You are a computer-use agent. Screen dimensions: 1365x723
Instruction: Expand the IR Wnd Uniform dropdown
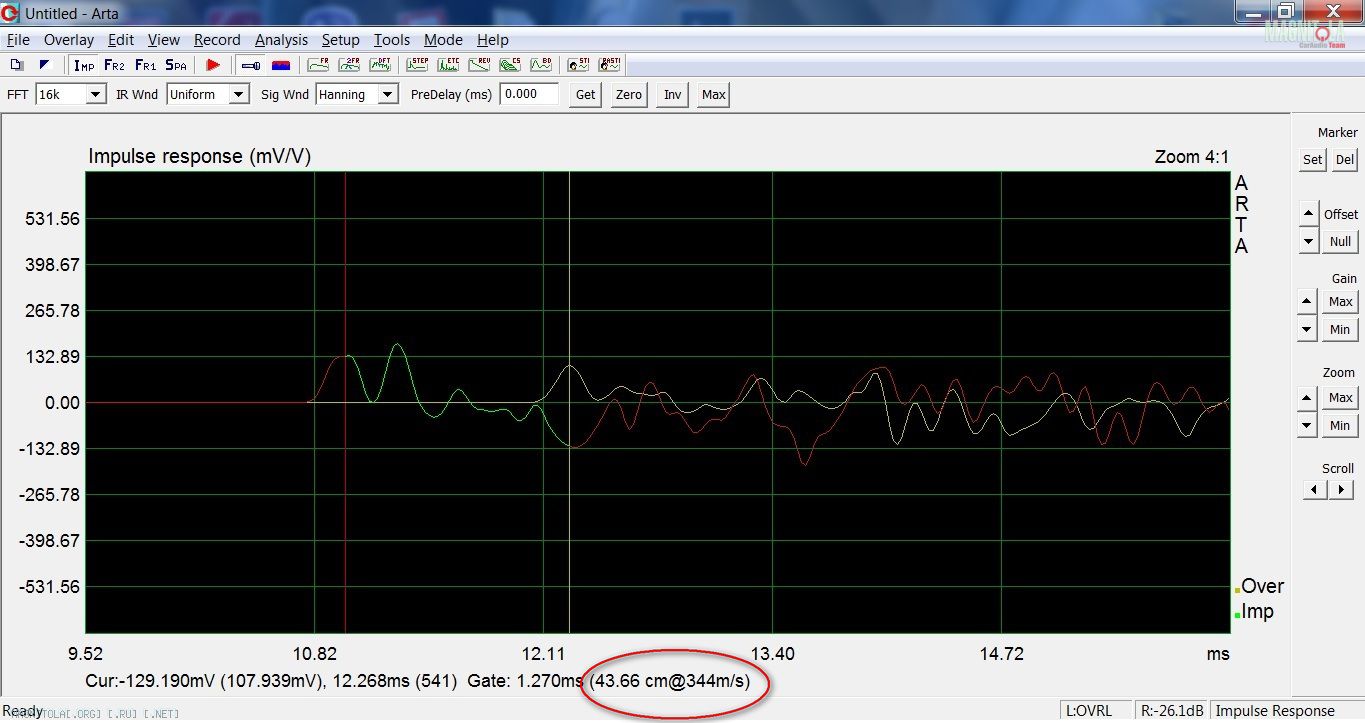coord(238,95)
